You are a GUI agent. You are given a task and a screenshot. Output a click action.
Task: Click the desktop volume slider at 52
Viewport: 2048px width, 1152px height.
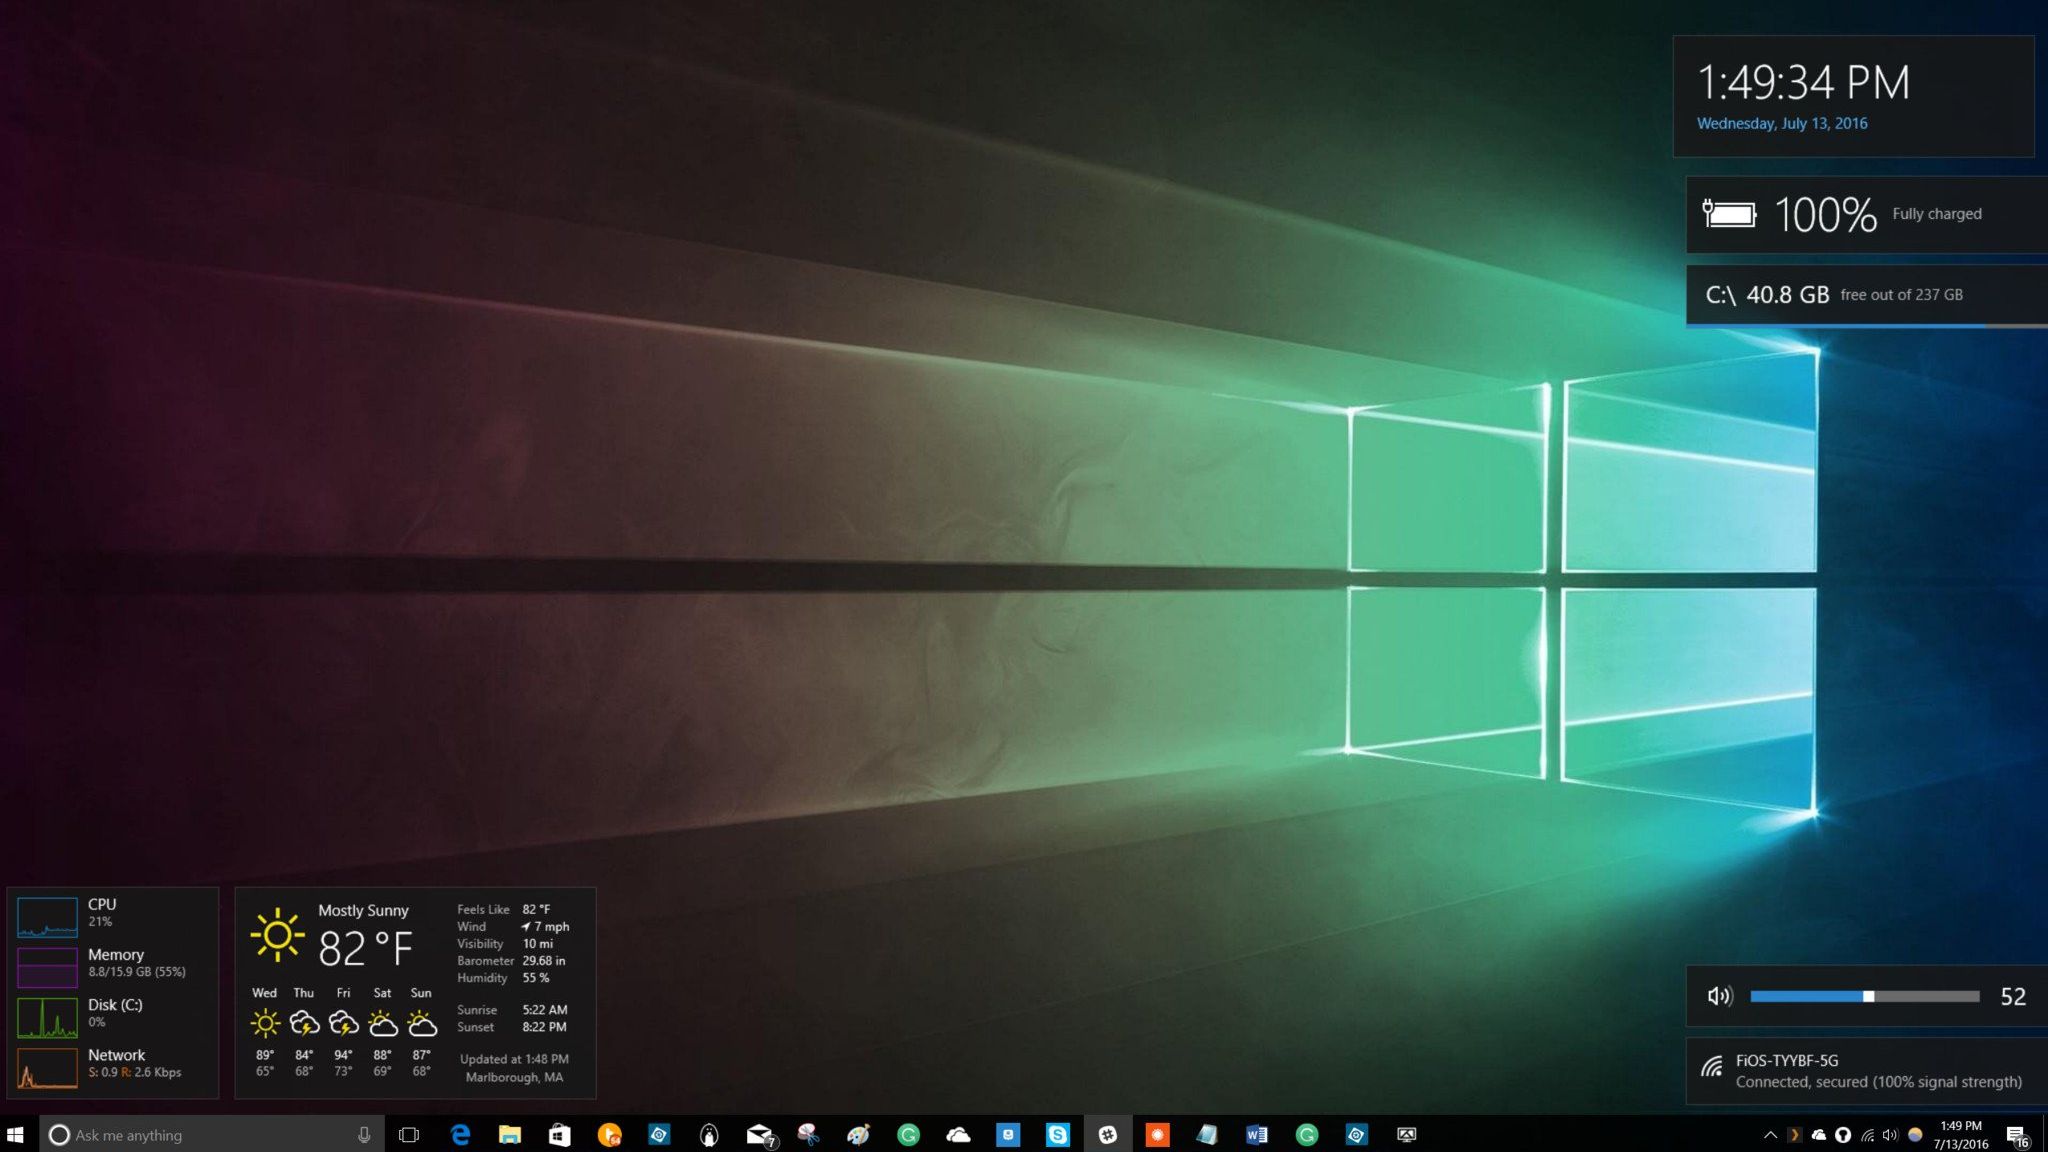(x=1866, y=996)
